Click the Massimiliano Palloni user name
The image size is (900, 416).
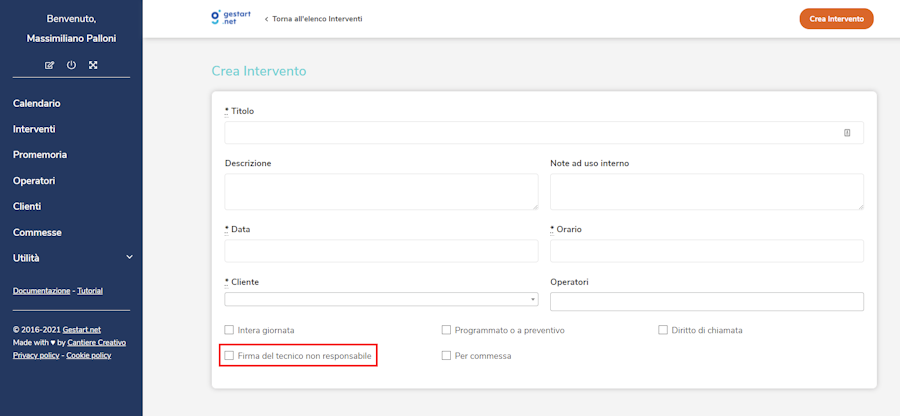pyautogui.click(x=71, y=39)
